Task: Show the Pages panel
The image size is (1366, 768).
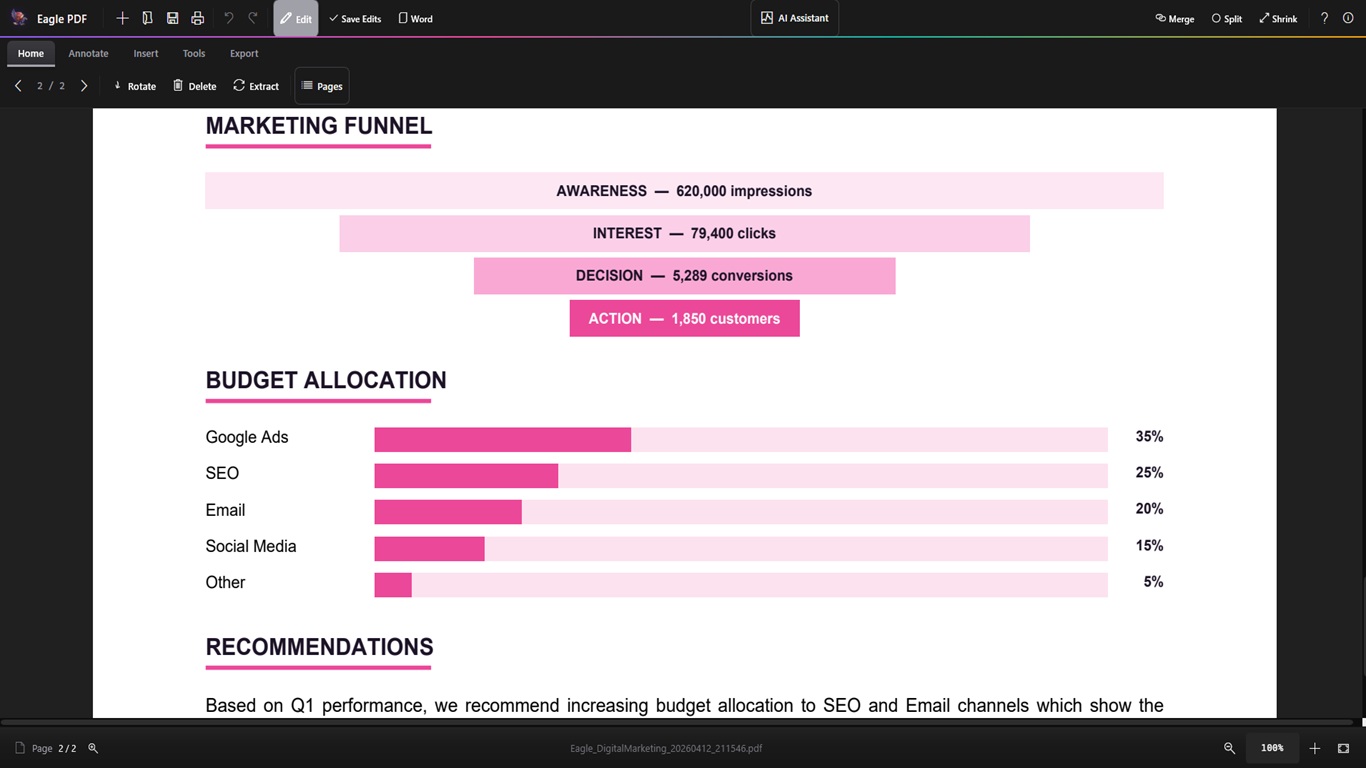Action: 321,86
